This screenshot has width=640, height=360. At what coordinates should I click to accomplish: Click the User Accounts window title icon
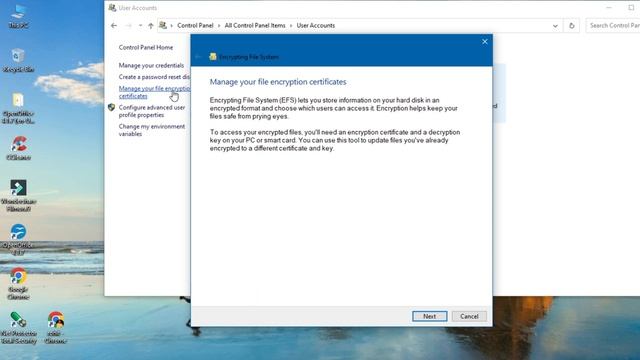click(112, 8)
